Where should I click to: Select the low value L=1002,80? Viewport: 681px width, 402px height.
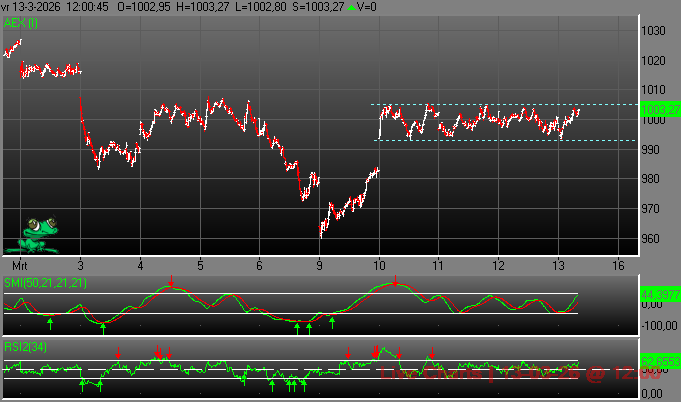[261, 7]
